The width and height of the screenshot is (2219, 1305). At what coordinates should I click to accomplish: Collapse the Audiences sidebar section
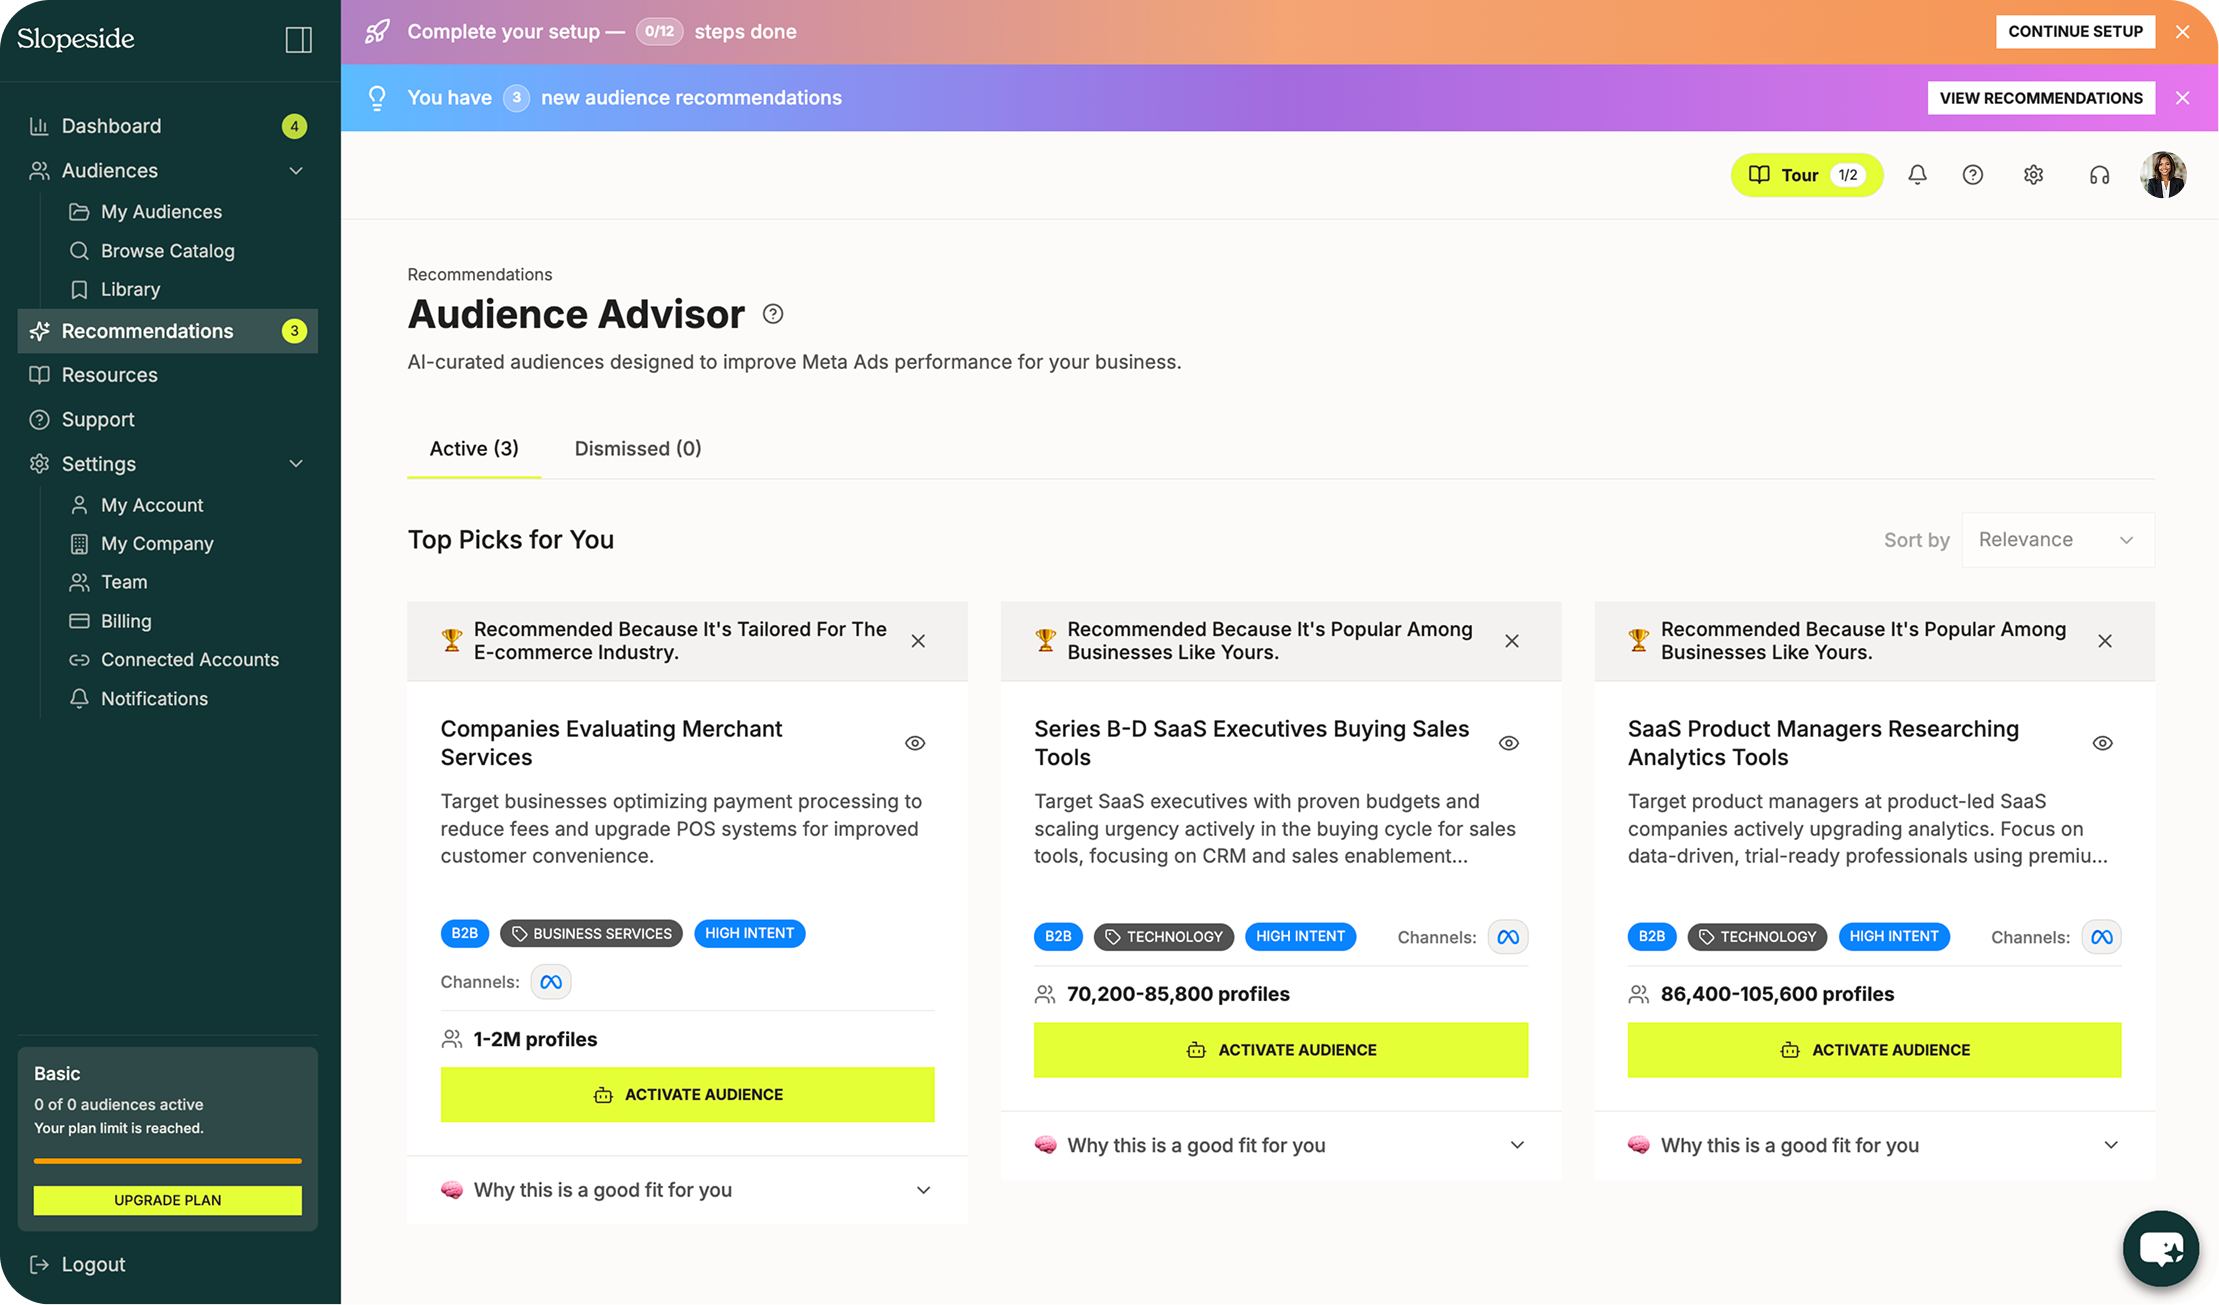click(296, 171)
